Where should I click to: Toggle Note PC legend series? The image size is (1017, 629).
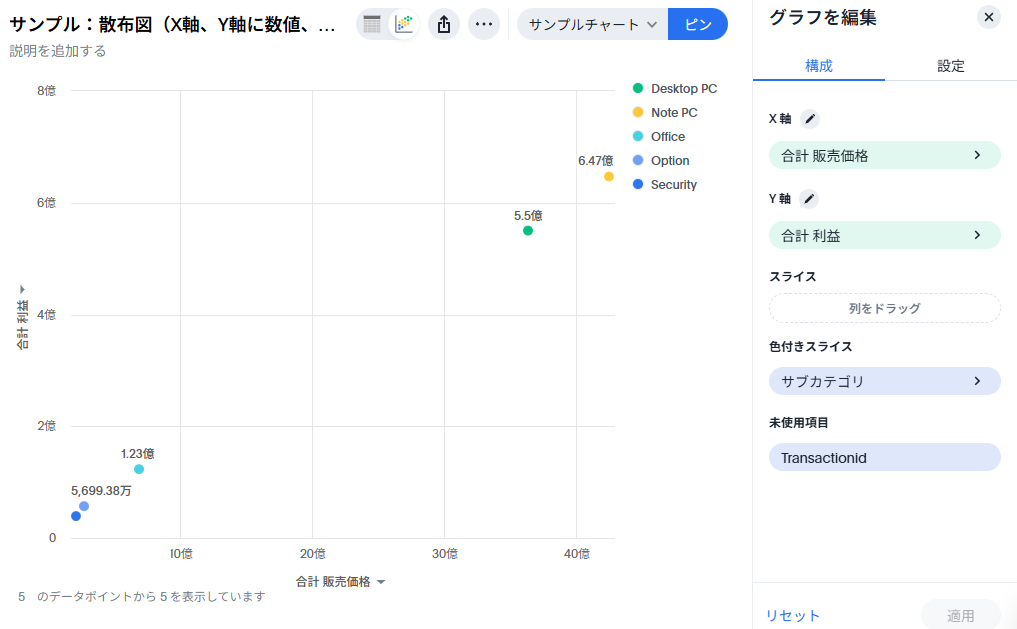click(x=673, y=113)
